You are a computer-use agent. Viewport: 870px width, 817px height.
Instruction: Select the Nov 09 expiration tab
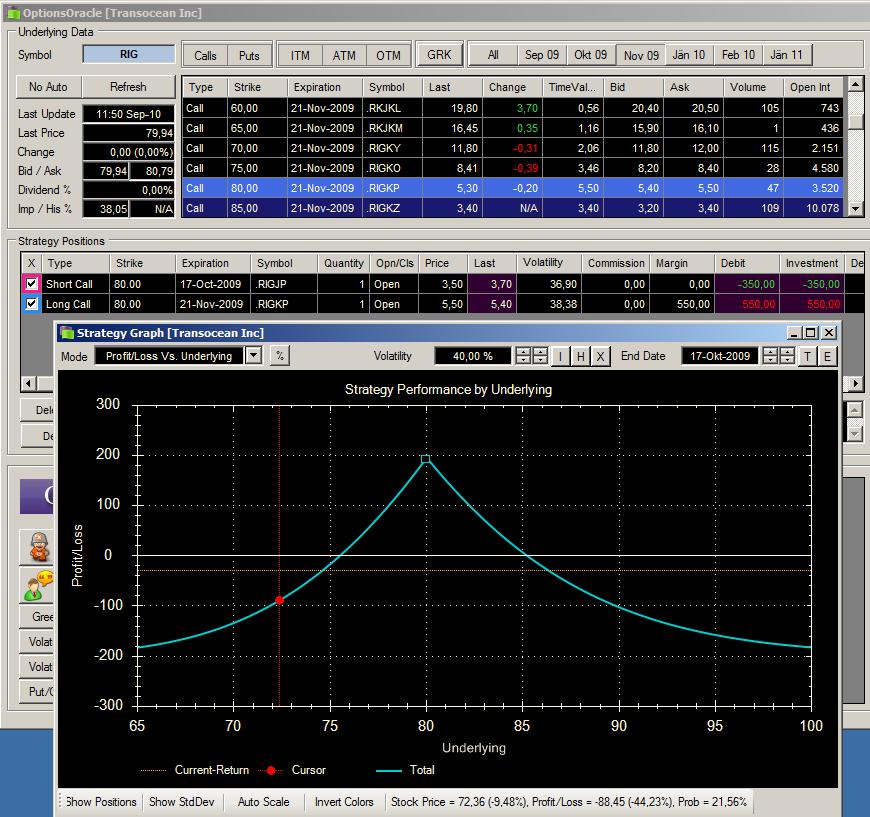coord(641,56)
